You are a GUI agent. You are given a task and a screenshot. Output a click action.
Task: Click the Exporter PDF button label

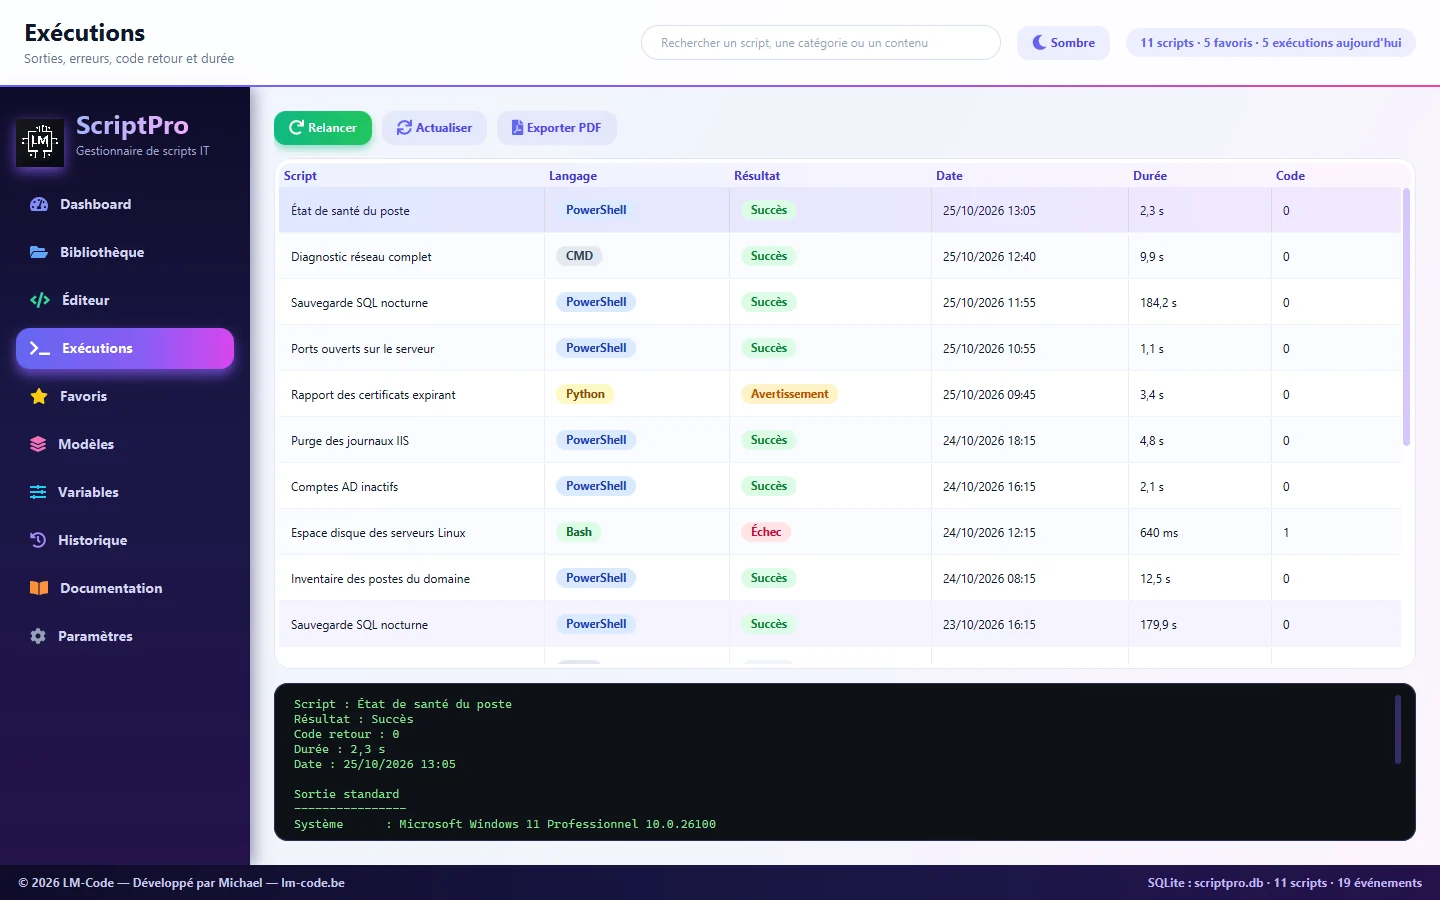[564, 128]
